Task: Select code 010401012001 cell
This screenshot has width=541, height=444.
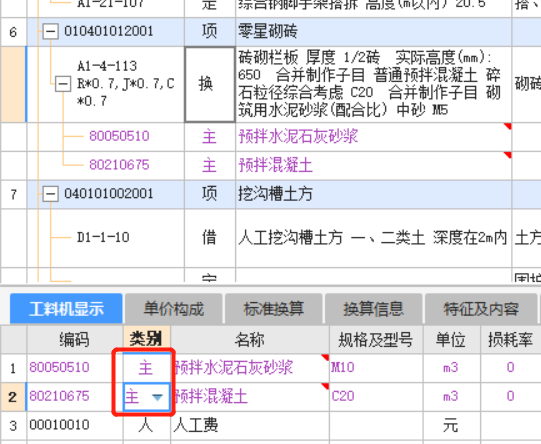Action: click(x=109, y=31)
